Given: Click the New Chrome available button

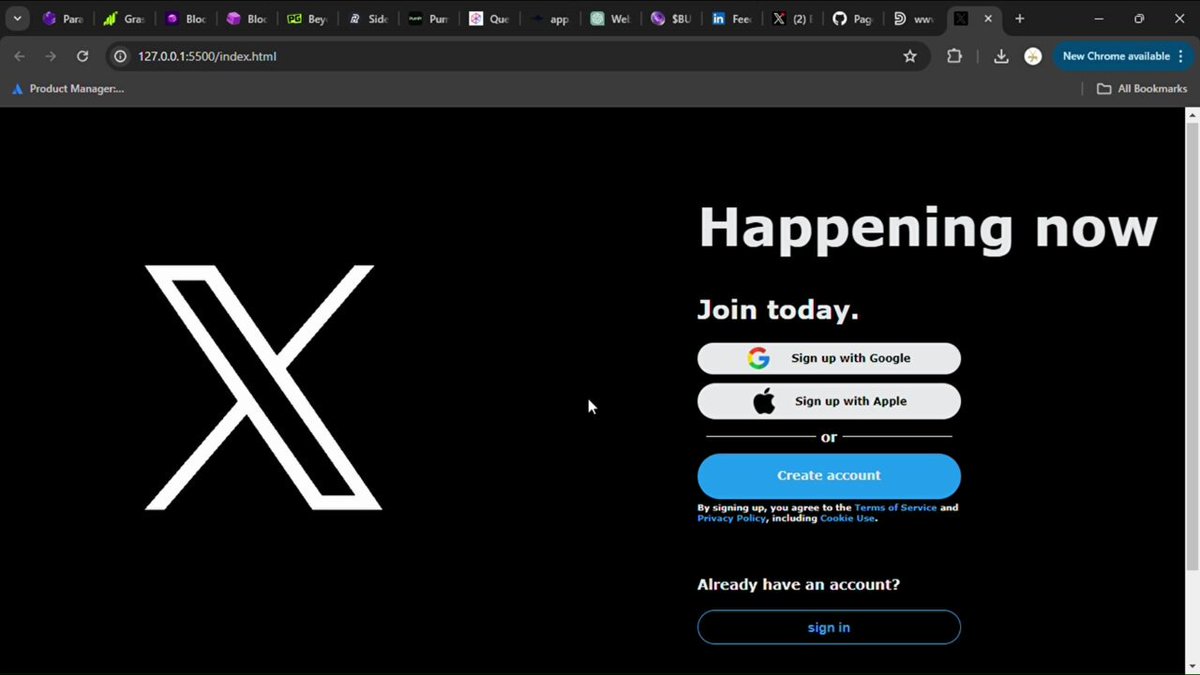Looking at the screenshot, I should (x=1122, y=56).
